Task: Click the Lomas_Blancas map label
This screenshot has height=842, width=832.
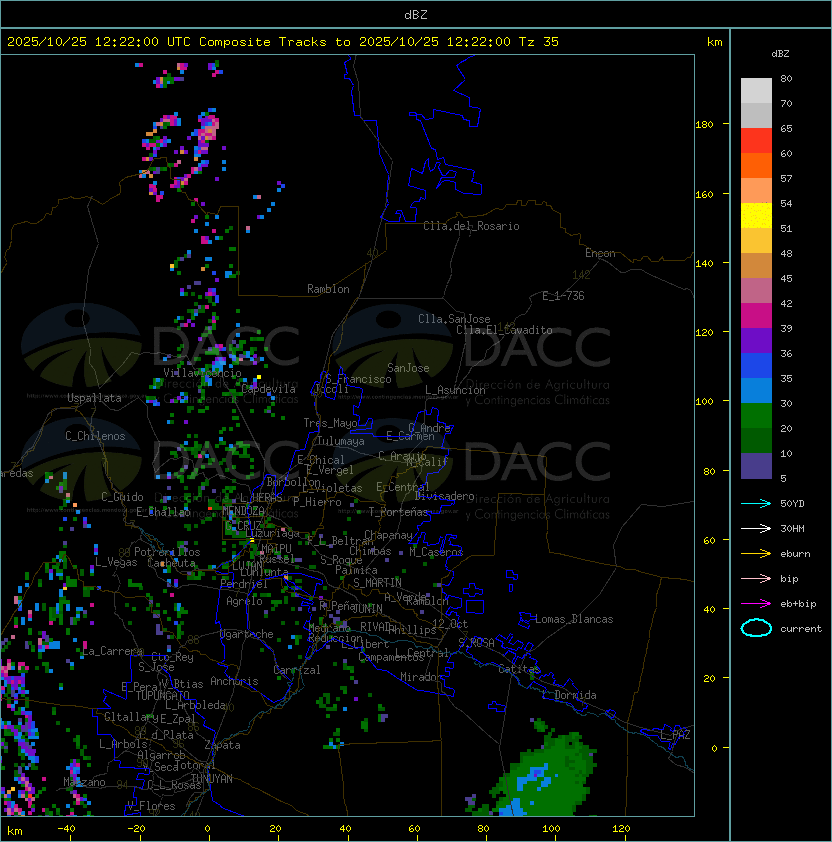Action: (x=574, y=619)
